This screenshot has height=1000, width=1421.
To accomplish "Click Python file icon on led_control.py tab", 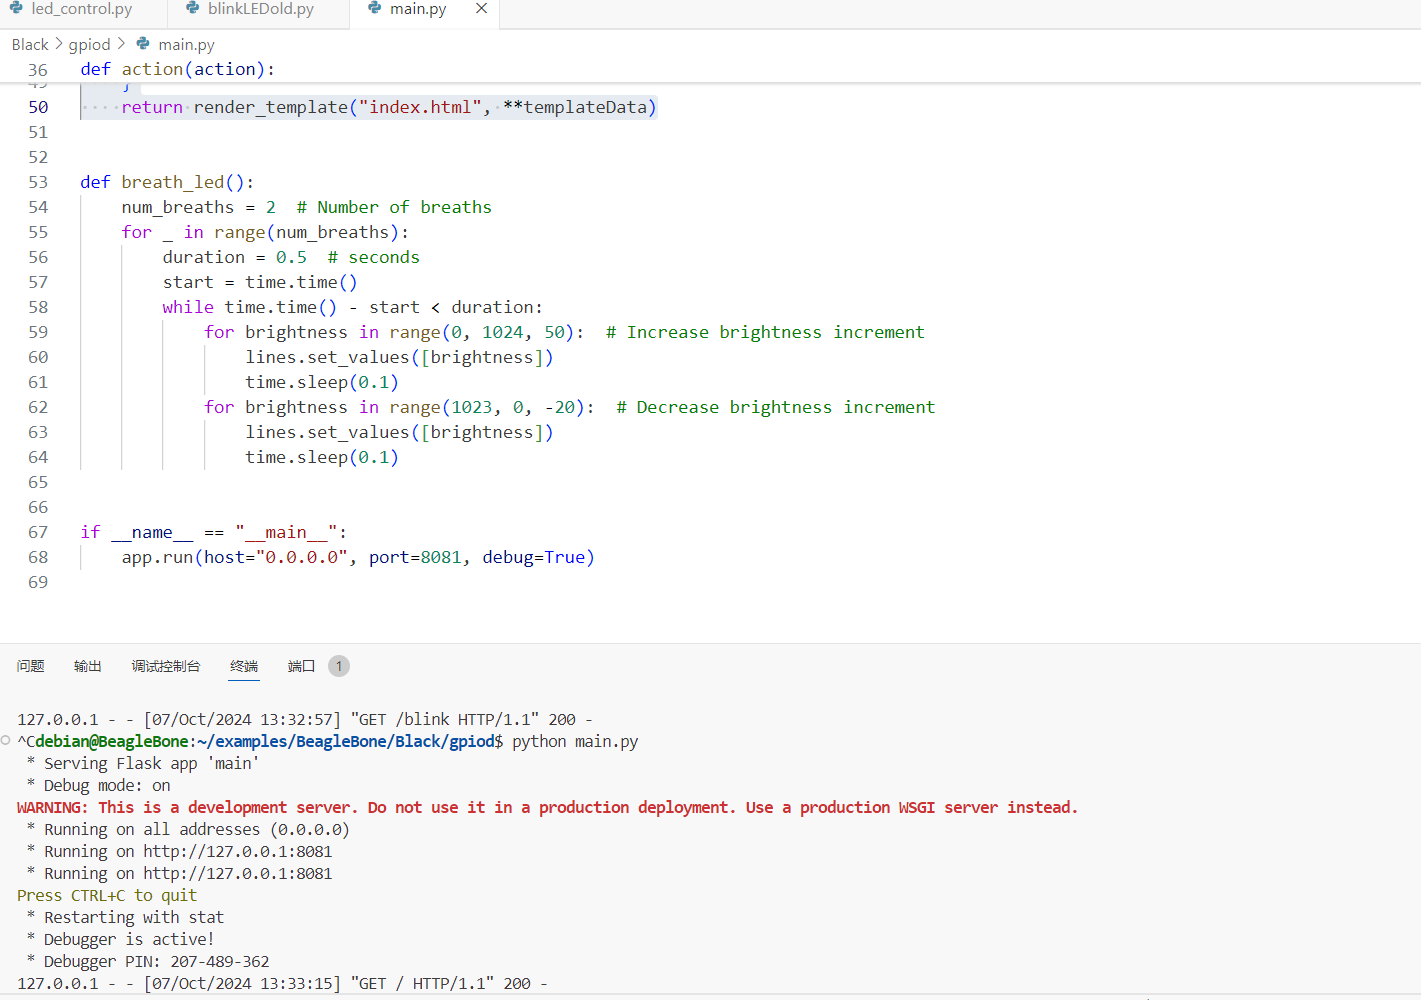I will [16, 8].
